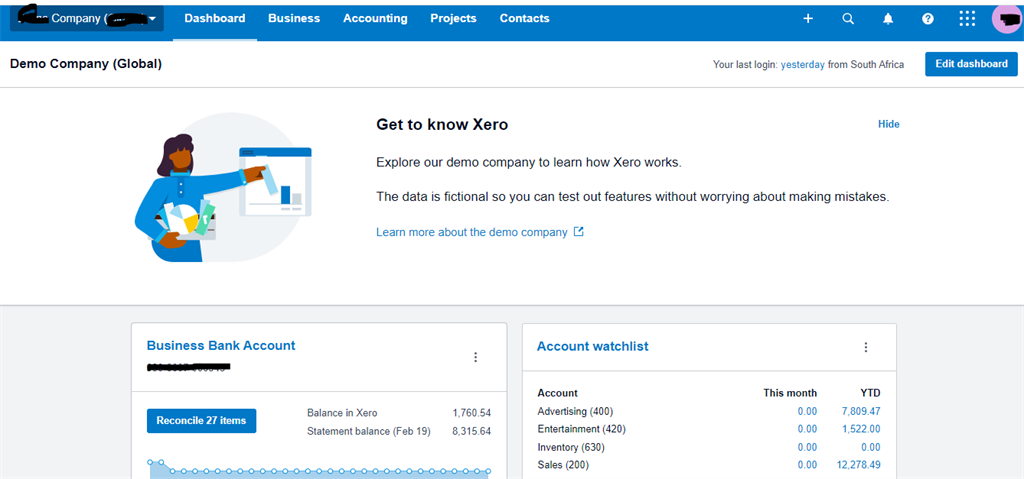Click the This month column header
The height and width of the screenshot is (479, 1024).
790,393
